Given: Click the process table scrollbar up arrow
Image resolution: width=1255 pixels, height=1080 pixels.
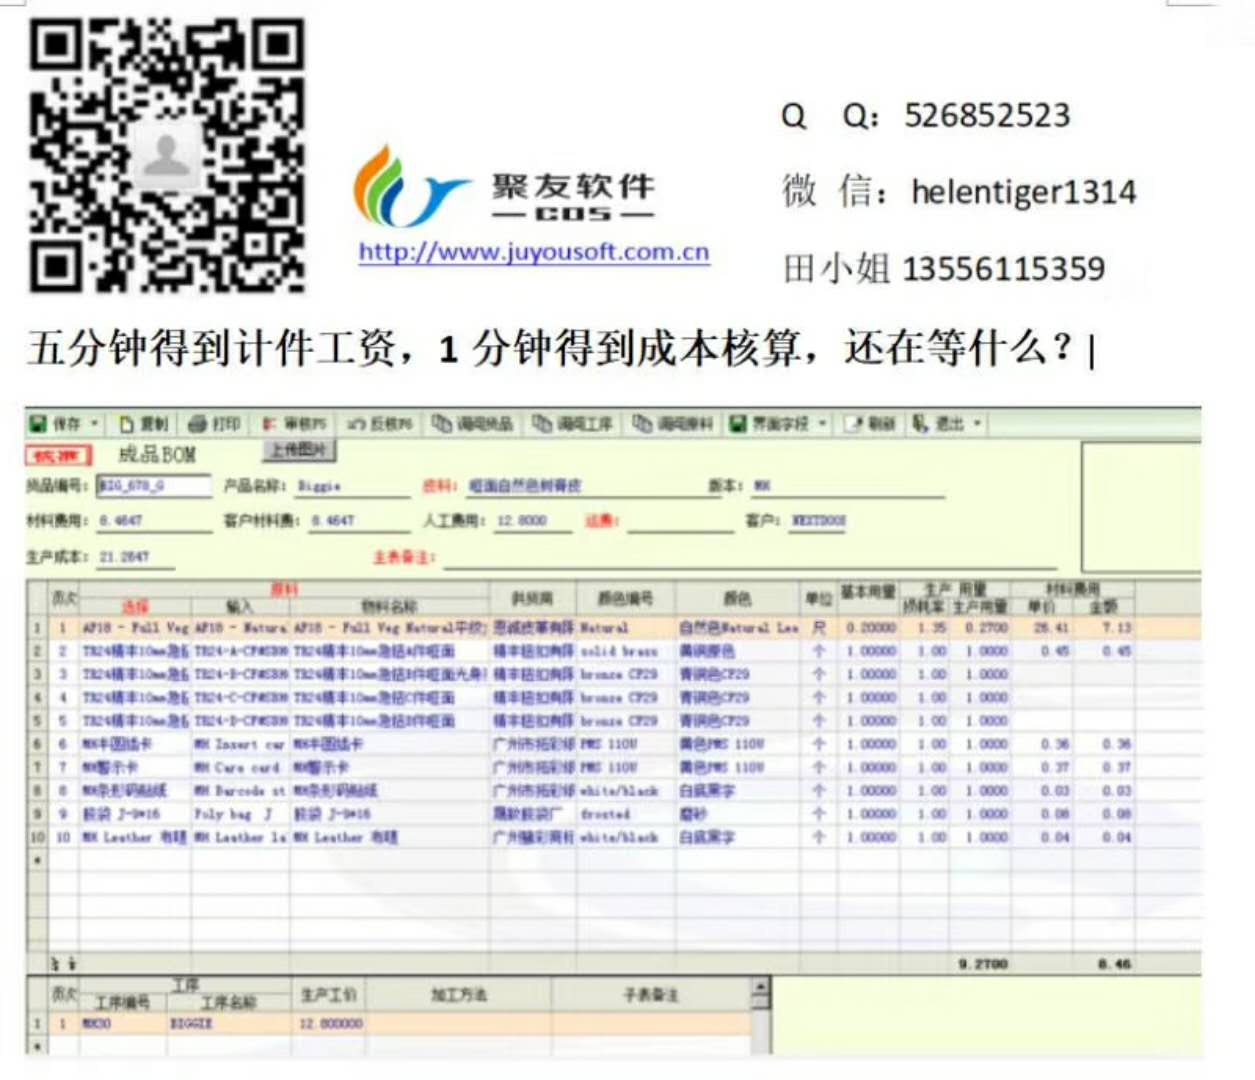Looking at the screenshot, I should pos(761,988).
